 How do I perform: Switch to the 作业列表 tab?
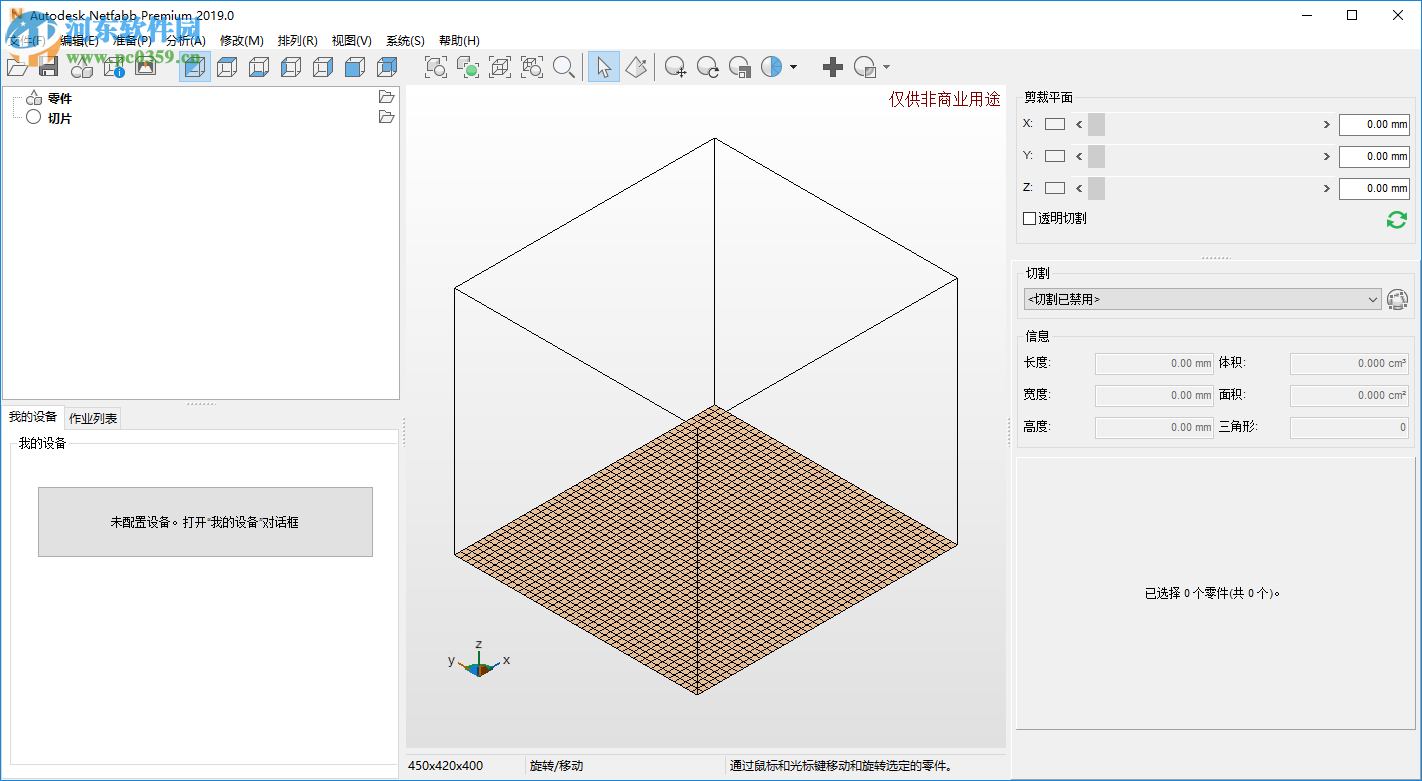(x=92, y=417)
